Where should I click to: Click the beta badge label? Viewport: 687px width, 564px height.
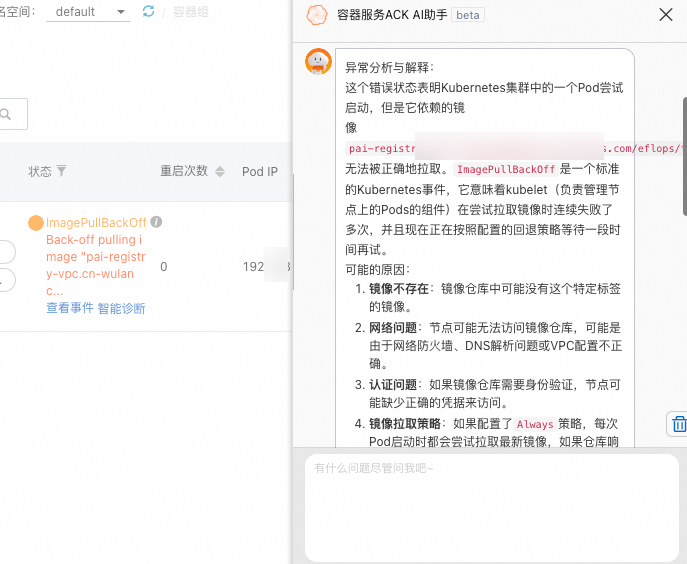[x=468, y=15]
